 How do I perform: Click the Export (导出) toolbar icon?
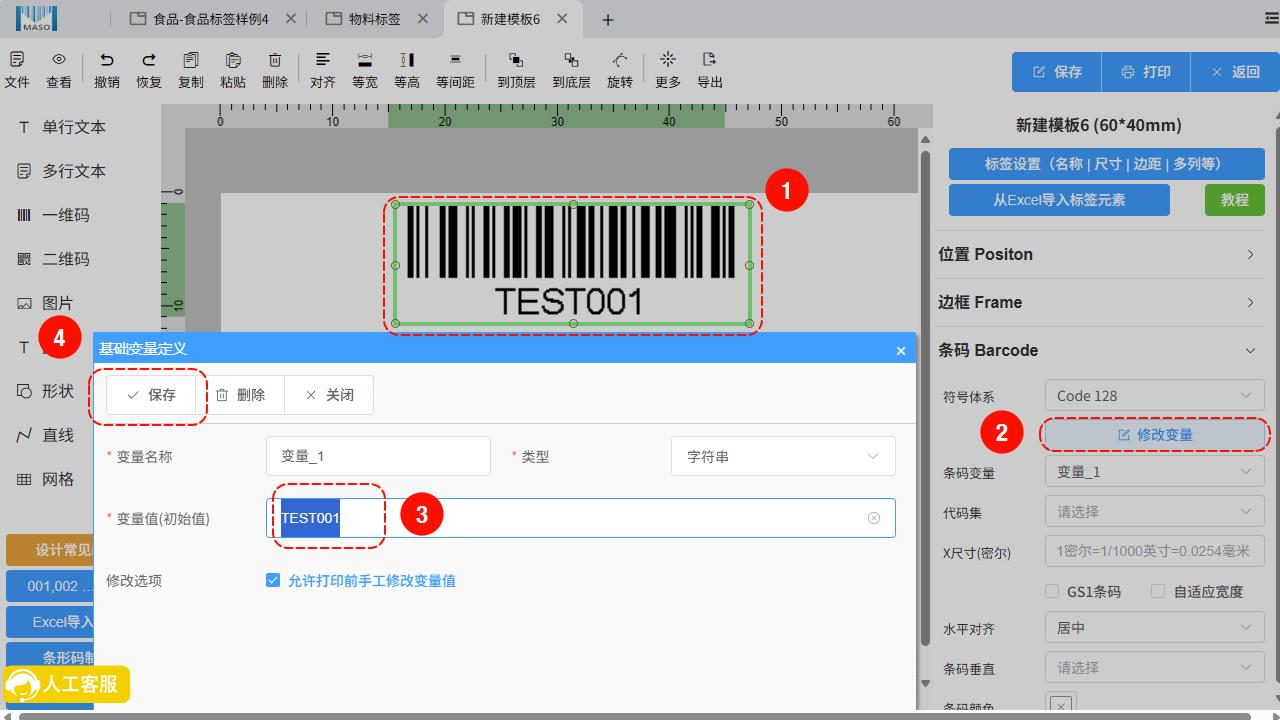click(x=709, y=69)
